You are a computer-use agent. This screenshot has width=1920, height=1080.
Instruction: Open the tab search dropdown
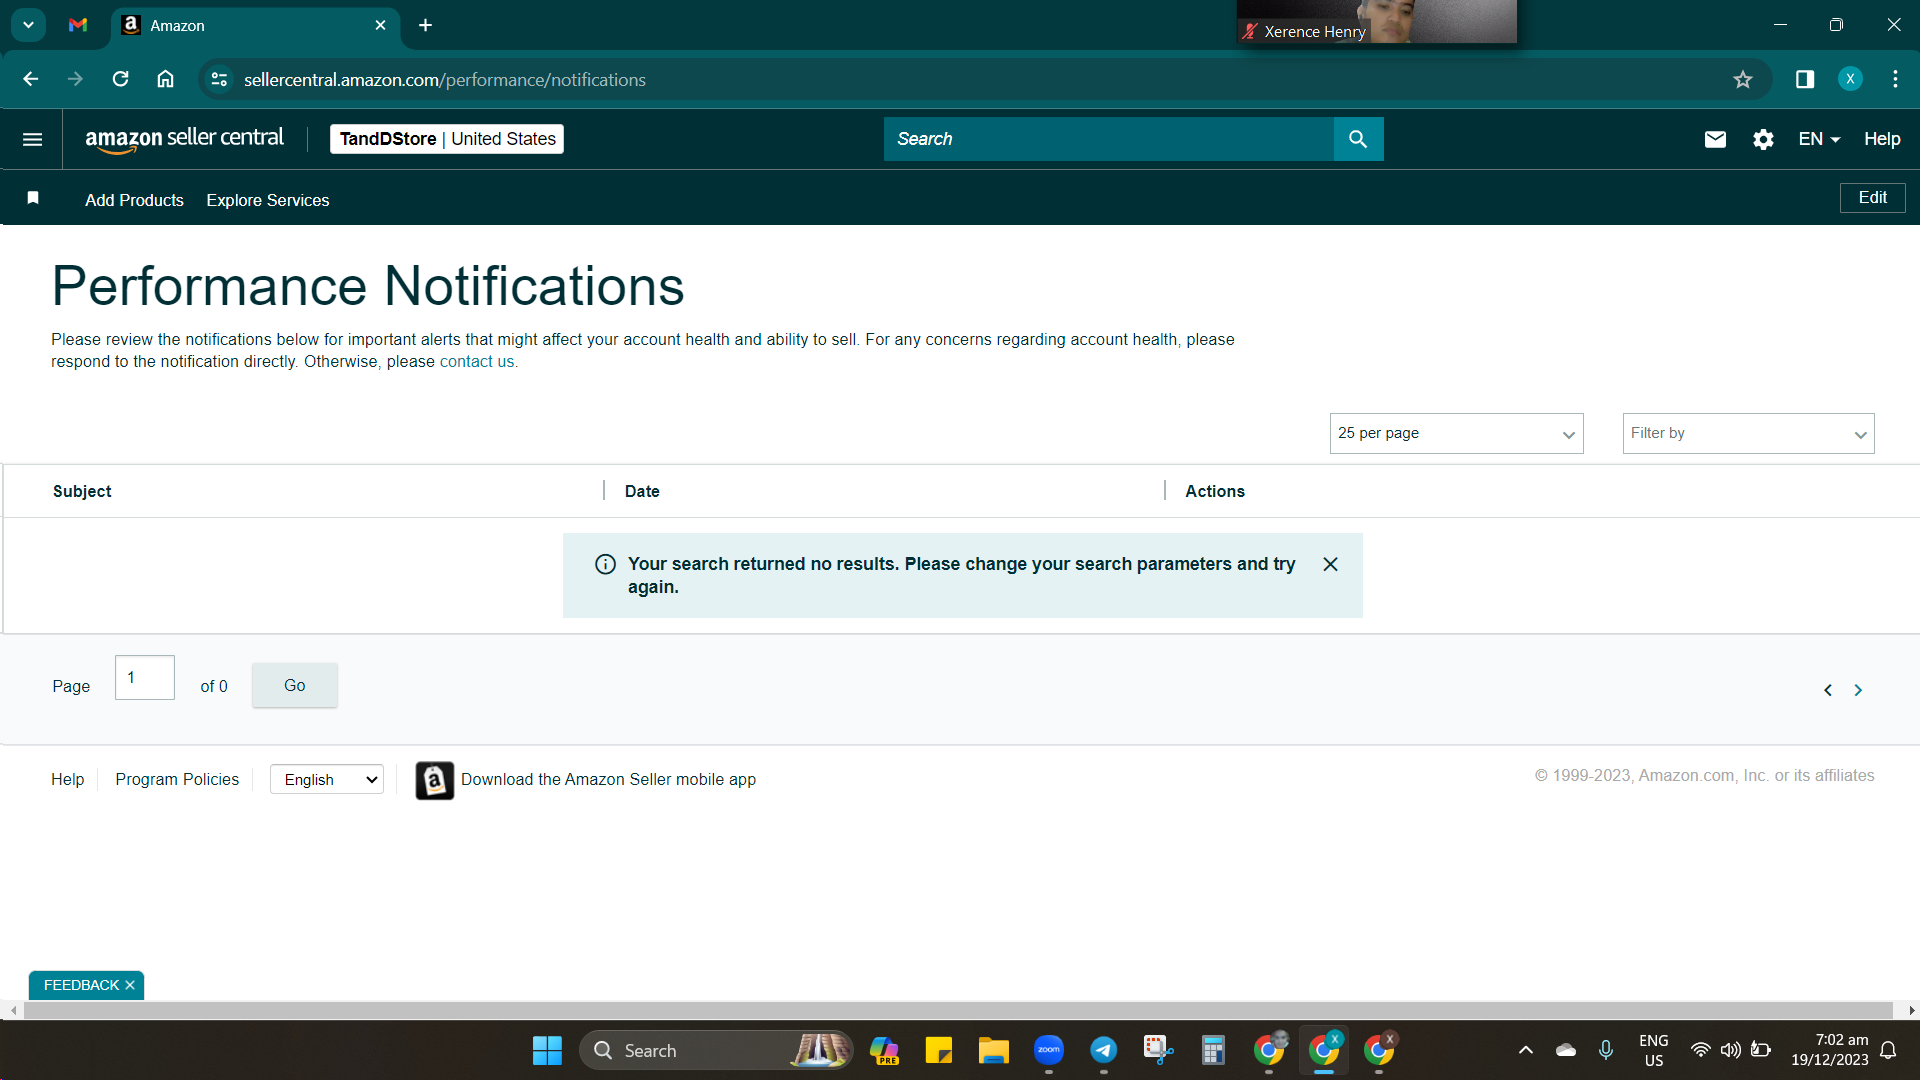click(29, 25)
